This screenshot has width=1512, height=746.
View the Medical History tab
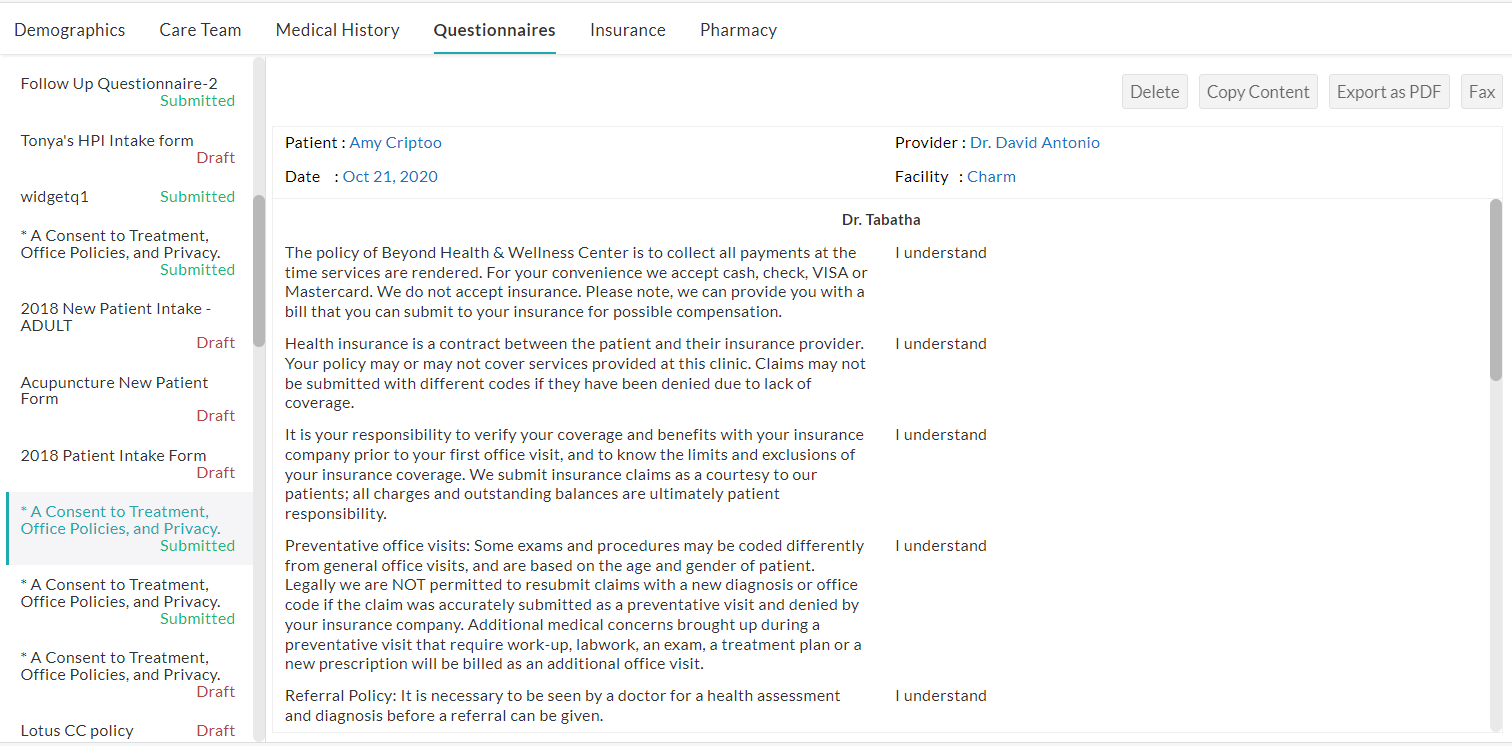[x=337, y=29]
